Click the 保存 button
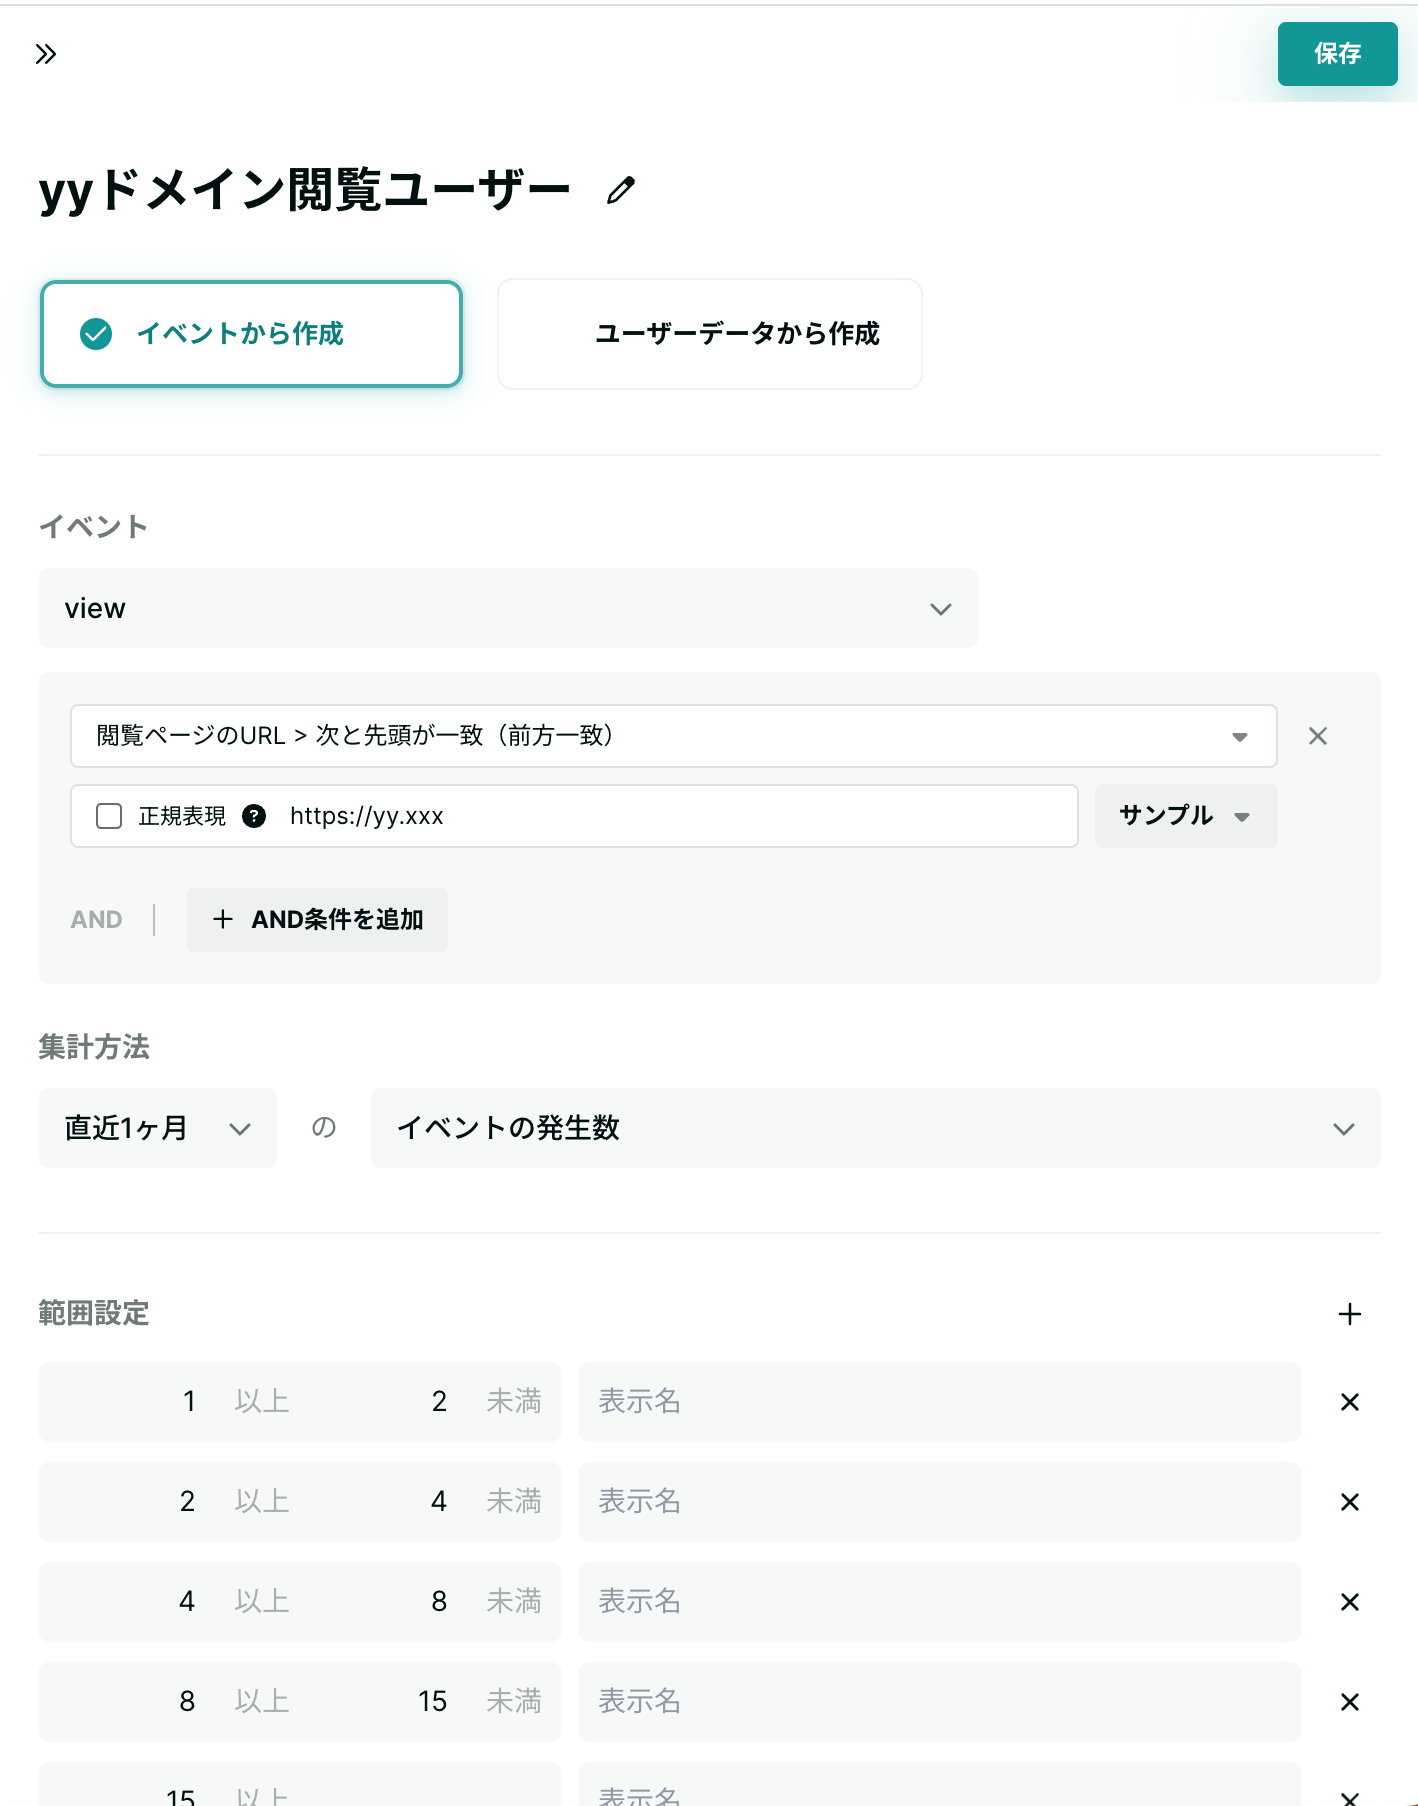This screenshot has width=1418, height=1806. [1338, 54]
